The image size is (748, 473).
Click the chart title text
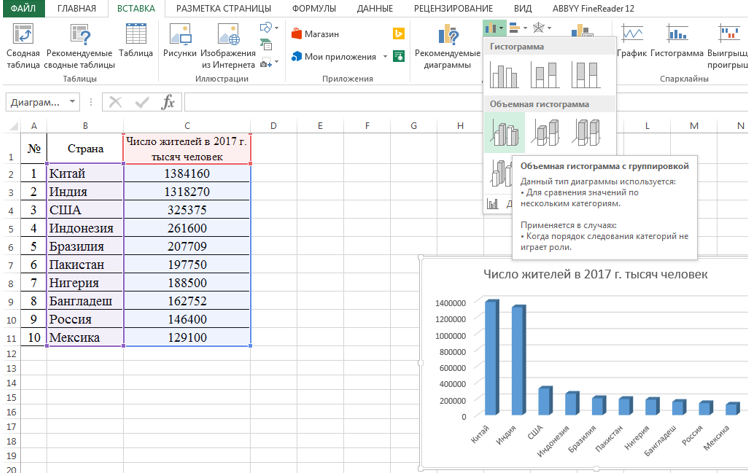[595, 274]
